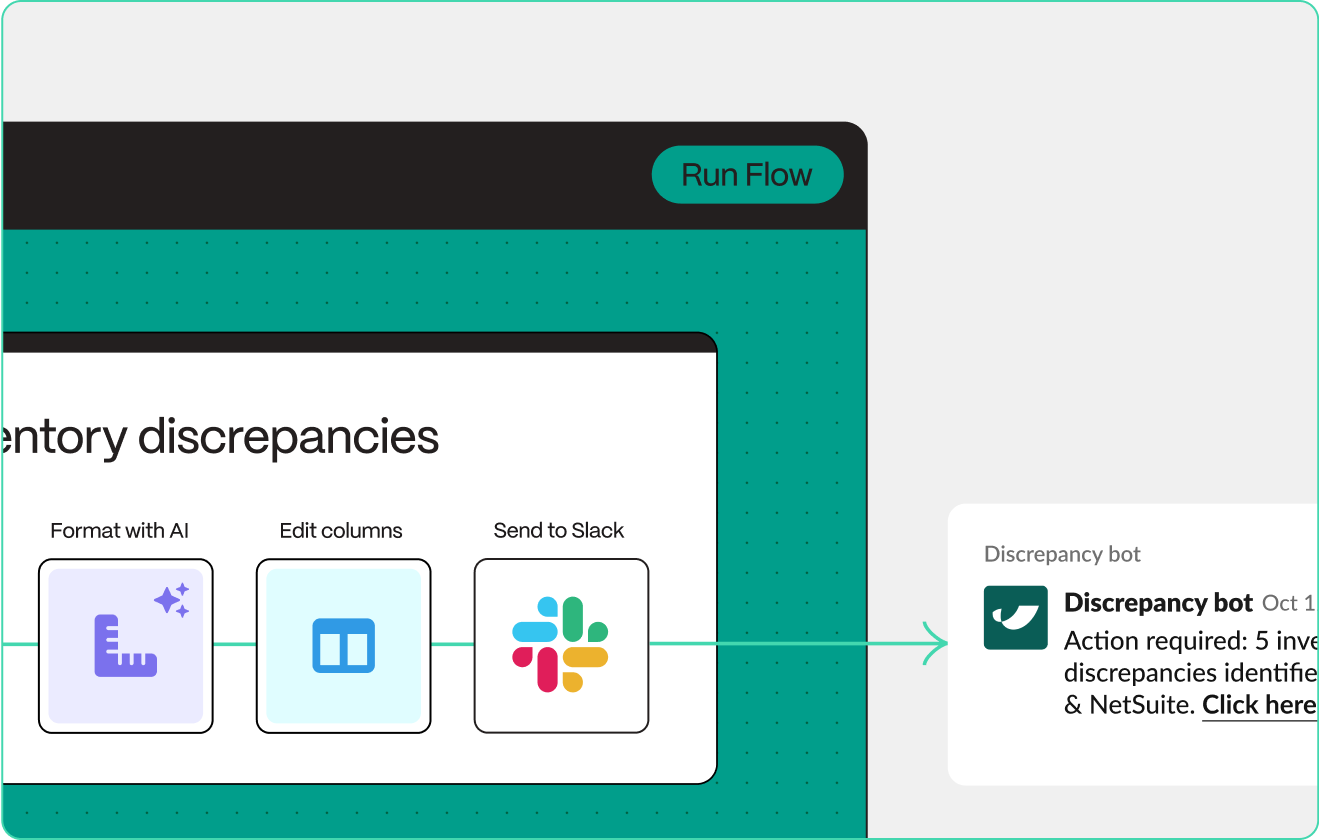Select the Format with AI ruler icon
This screenshot has height=840, width=1319.
pyautogui.click(x=126, y=646)
